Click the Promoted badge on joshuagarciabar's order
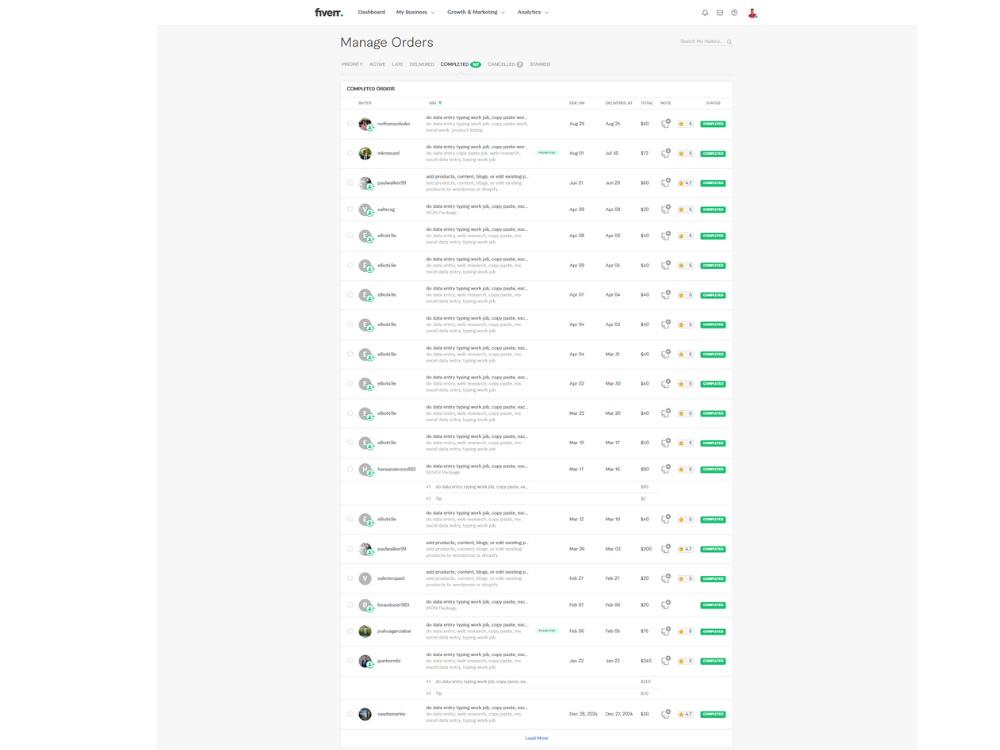This screenshot has height=750, width=1000. coord(547,631)
